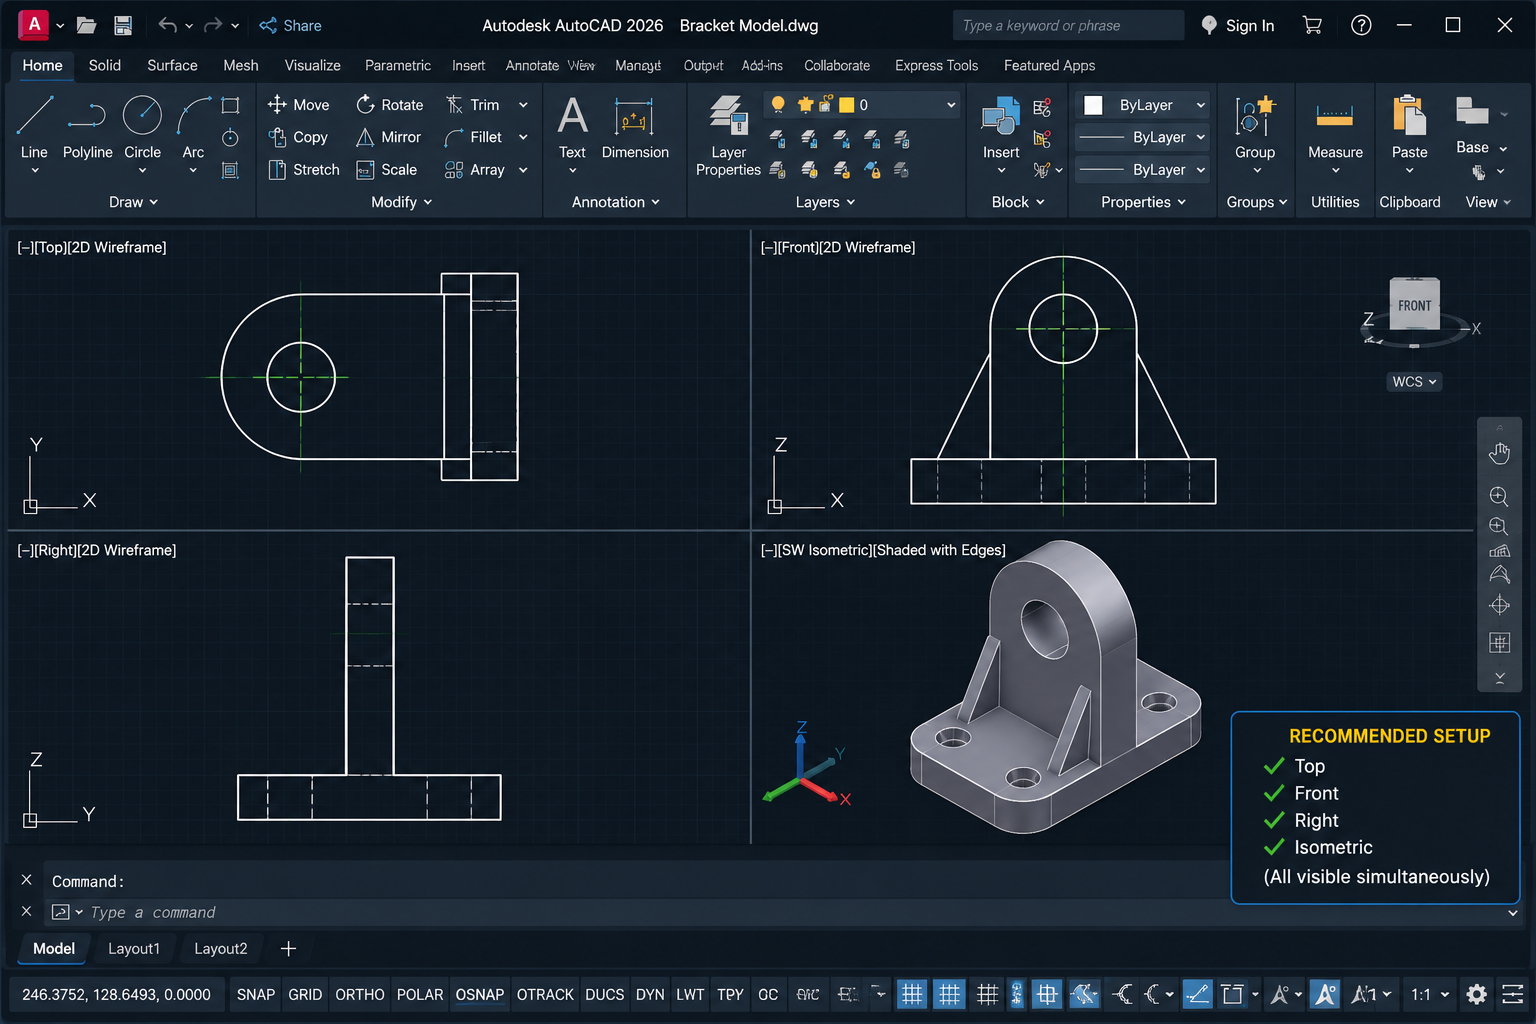Click the Share button
This screenshot has height=1024, width=1536.
click(290, 25)
